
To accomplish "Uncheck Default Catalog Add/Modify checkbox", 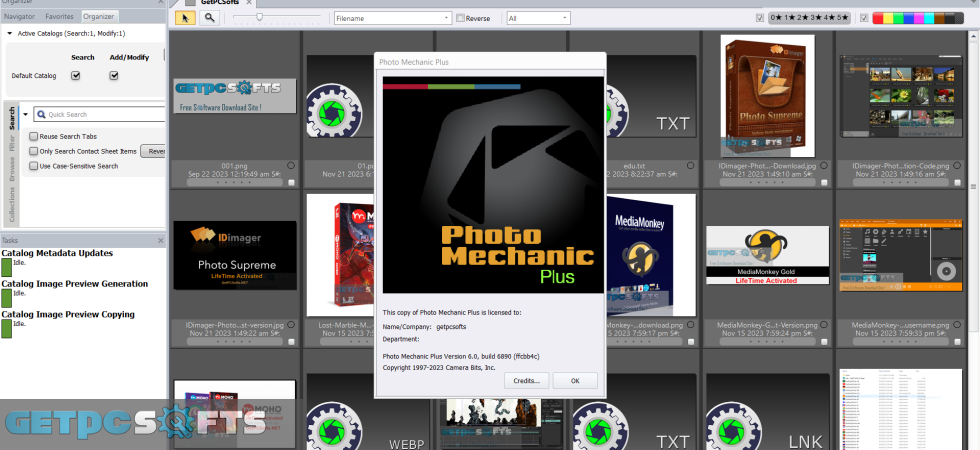I will click(114, 76).
